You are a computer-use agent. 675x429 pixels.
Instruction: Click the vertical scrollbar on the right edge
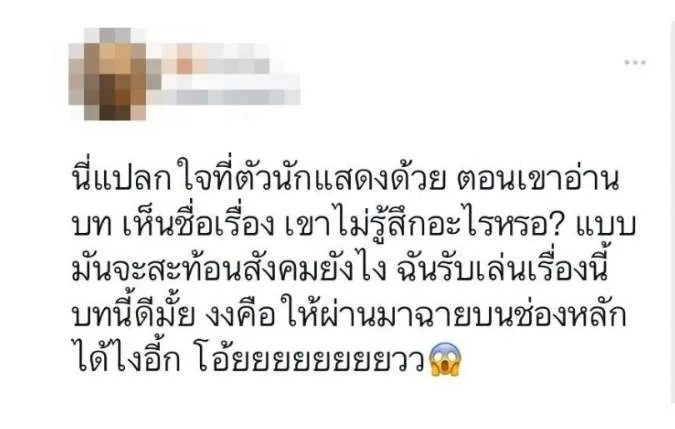click(x=672, y=214)
